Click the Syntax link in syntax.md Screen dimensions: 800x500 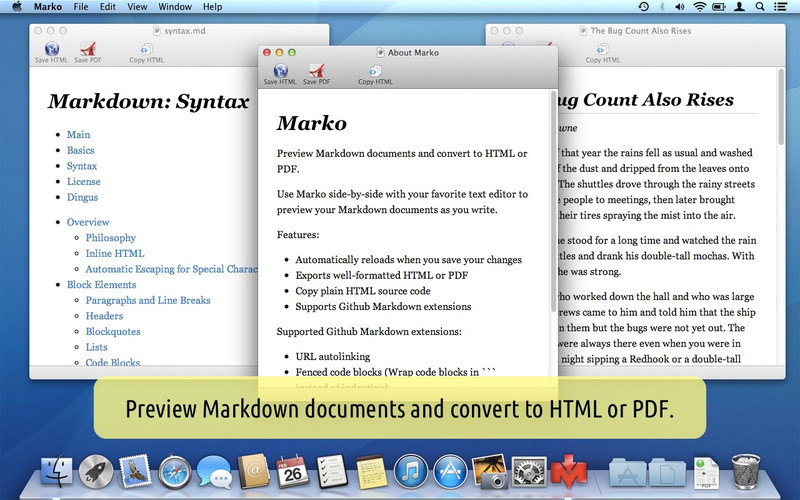(82, 166)
